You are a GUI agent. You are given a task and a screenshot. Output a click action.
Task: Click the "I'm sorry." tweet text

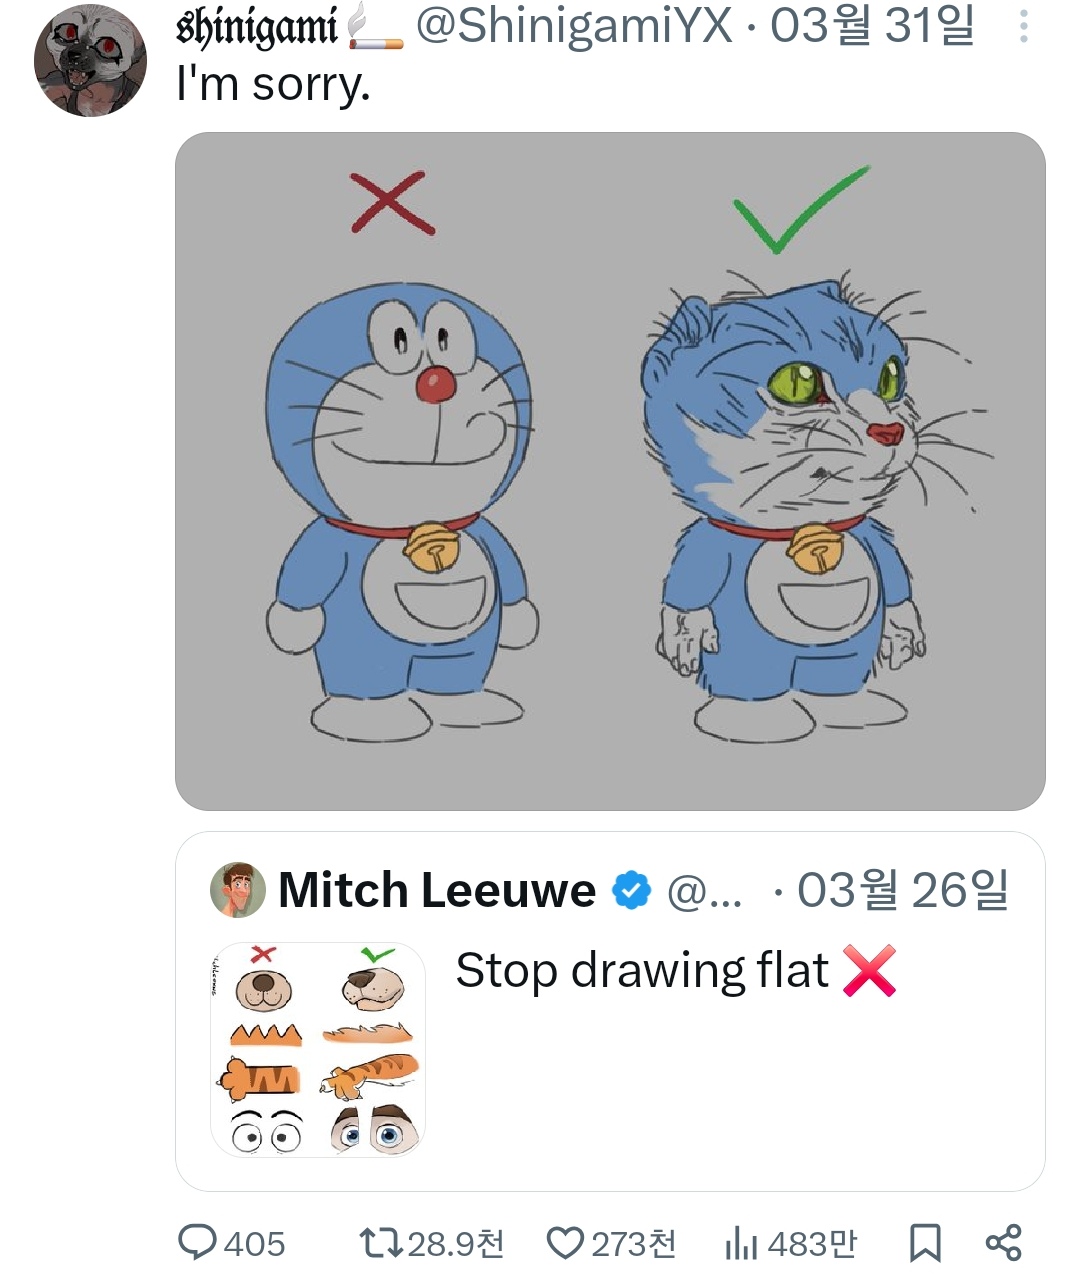273,85
